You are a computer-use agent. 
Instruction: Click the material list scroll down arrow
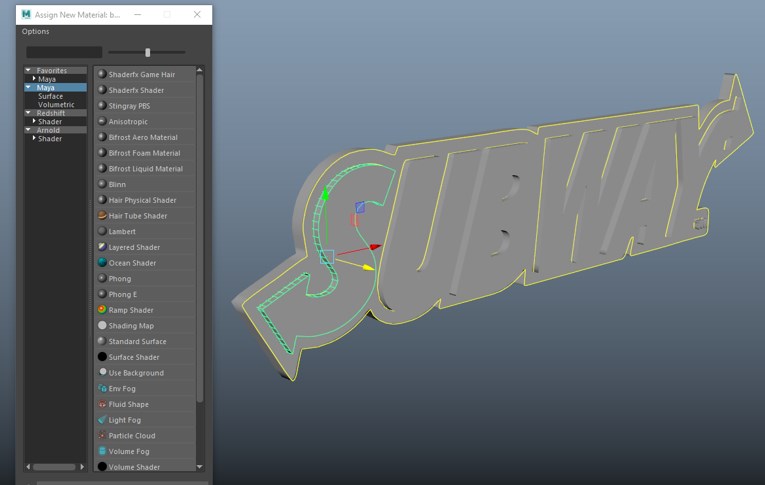[x=200, y=467]
